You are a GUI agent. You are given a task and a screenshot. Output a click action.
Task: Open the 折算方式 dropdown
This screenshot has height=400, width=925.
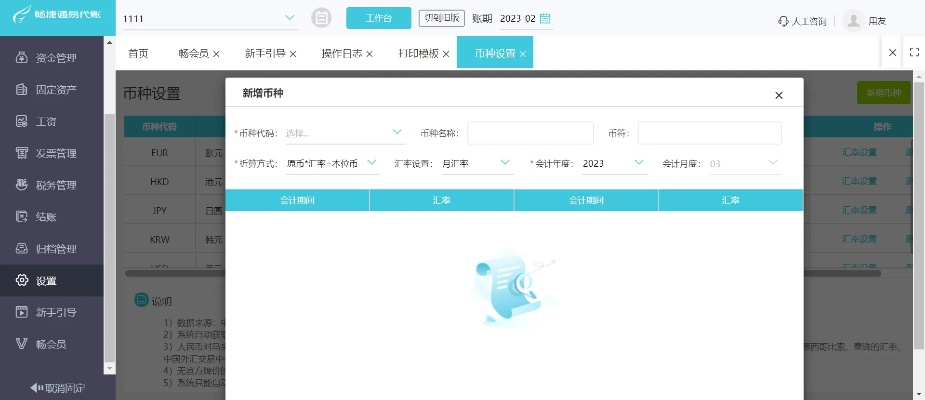click(x=332, y=162)
